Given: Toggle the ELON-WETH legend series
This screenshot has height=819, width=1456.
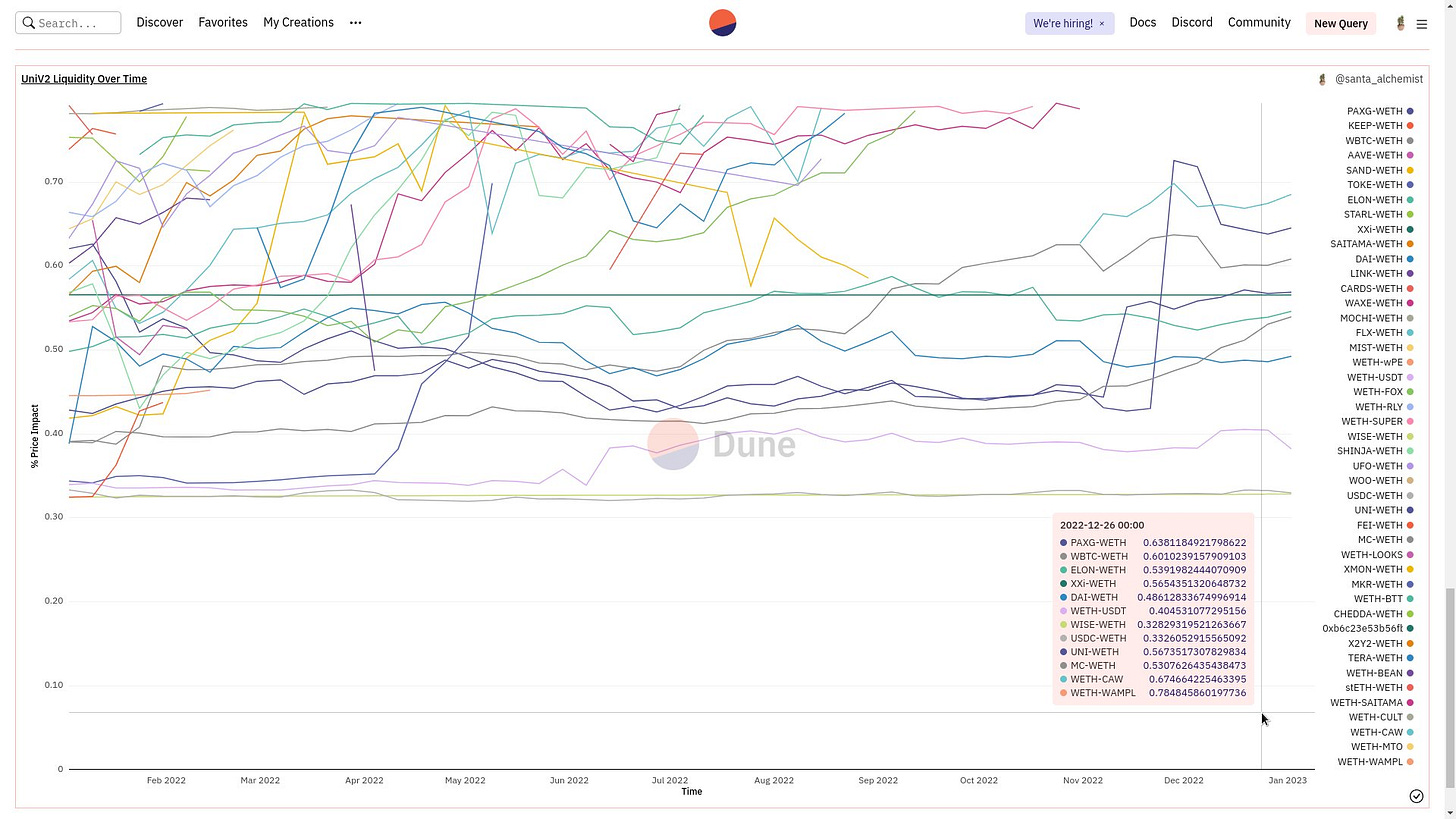Looking at the screenshot, I should point(1380,200).
